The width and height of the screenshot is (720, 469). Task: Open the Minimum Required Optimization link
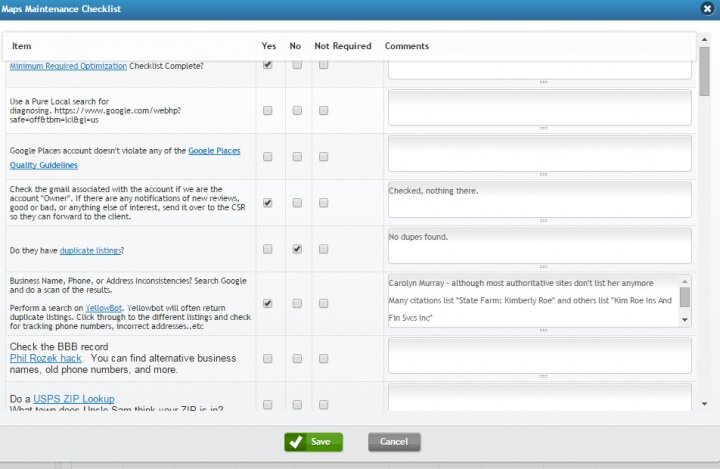[x=68, y=66]
